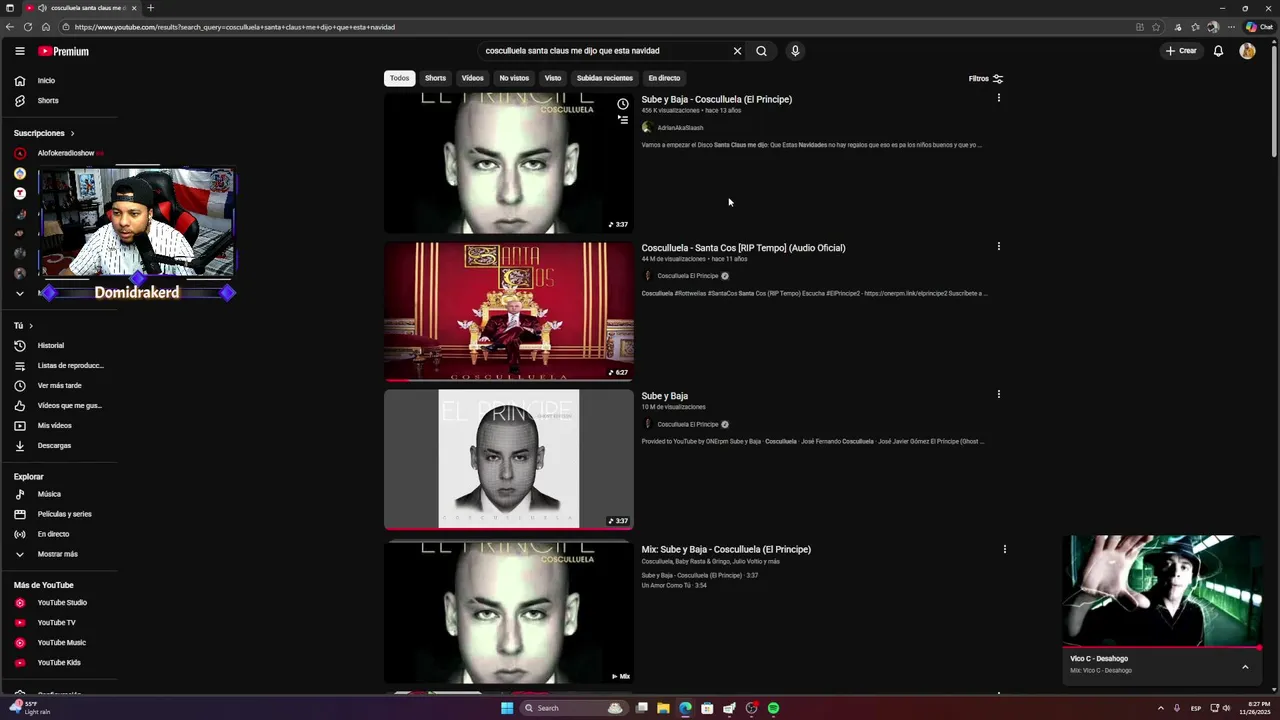The width and height of the screenshot is (1280, 720).
Task: Open Mix: Sube y Baja - Cosculluela title
Action: click(x=726, y=550)
